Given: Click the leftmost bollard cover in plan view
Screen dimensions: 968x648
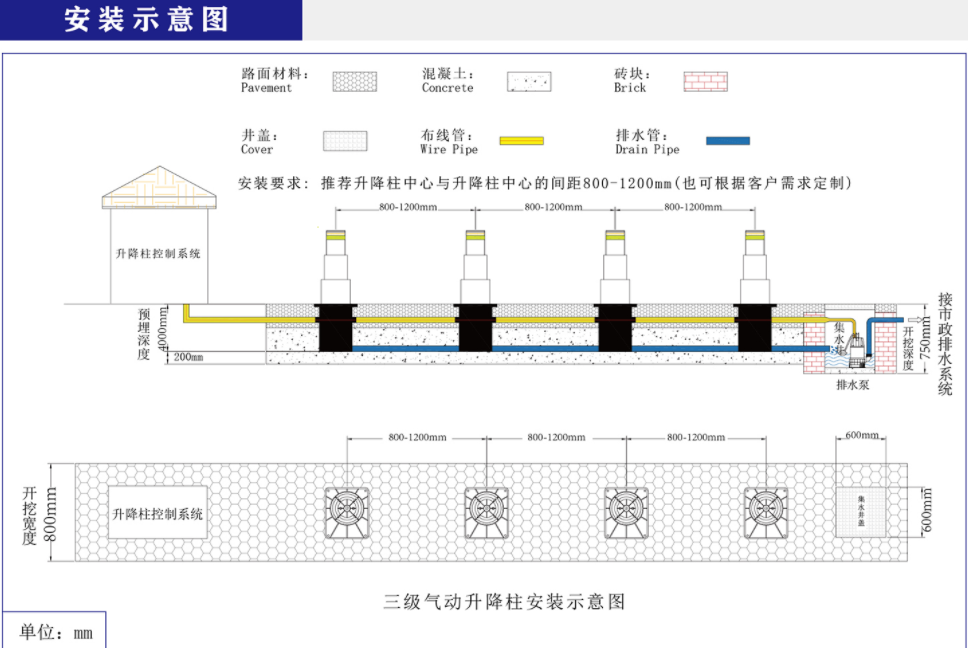Looking at the screenshot, I should [x=348, y=513].
